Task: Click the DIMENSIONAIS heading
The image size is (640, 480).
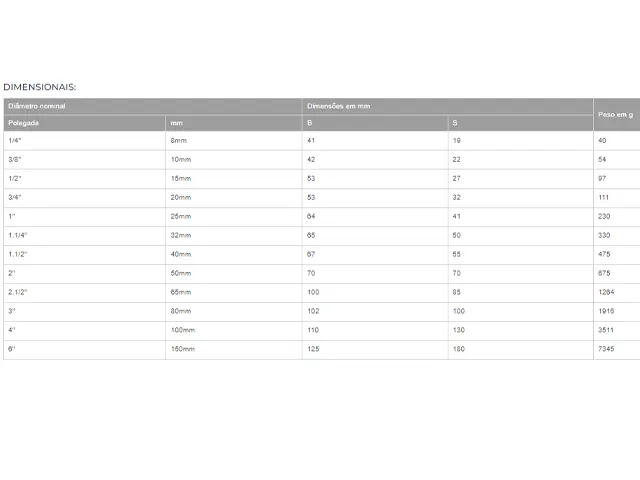Action: (40, 87)
